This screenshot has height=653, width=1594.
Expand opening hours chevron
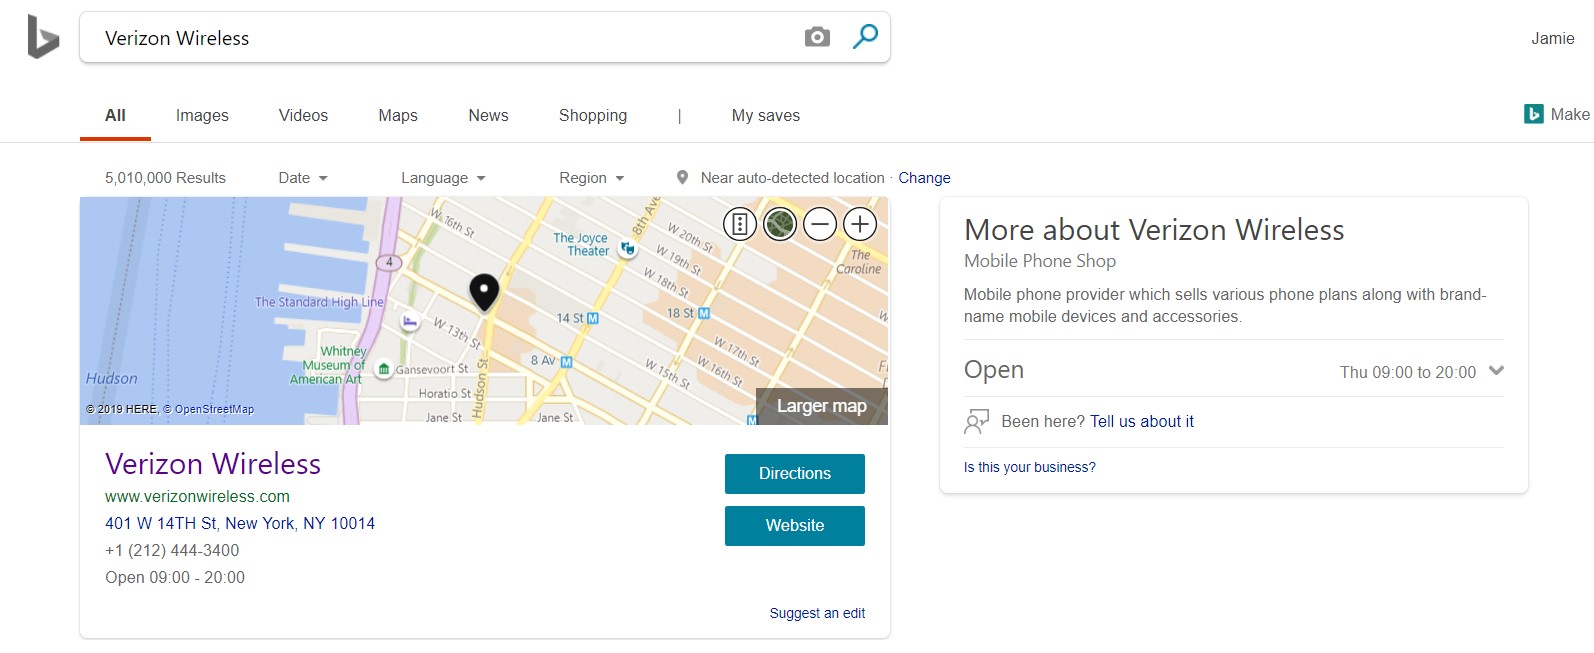tap(1496, 370)
